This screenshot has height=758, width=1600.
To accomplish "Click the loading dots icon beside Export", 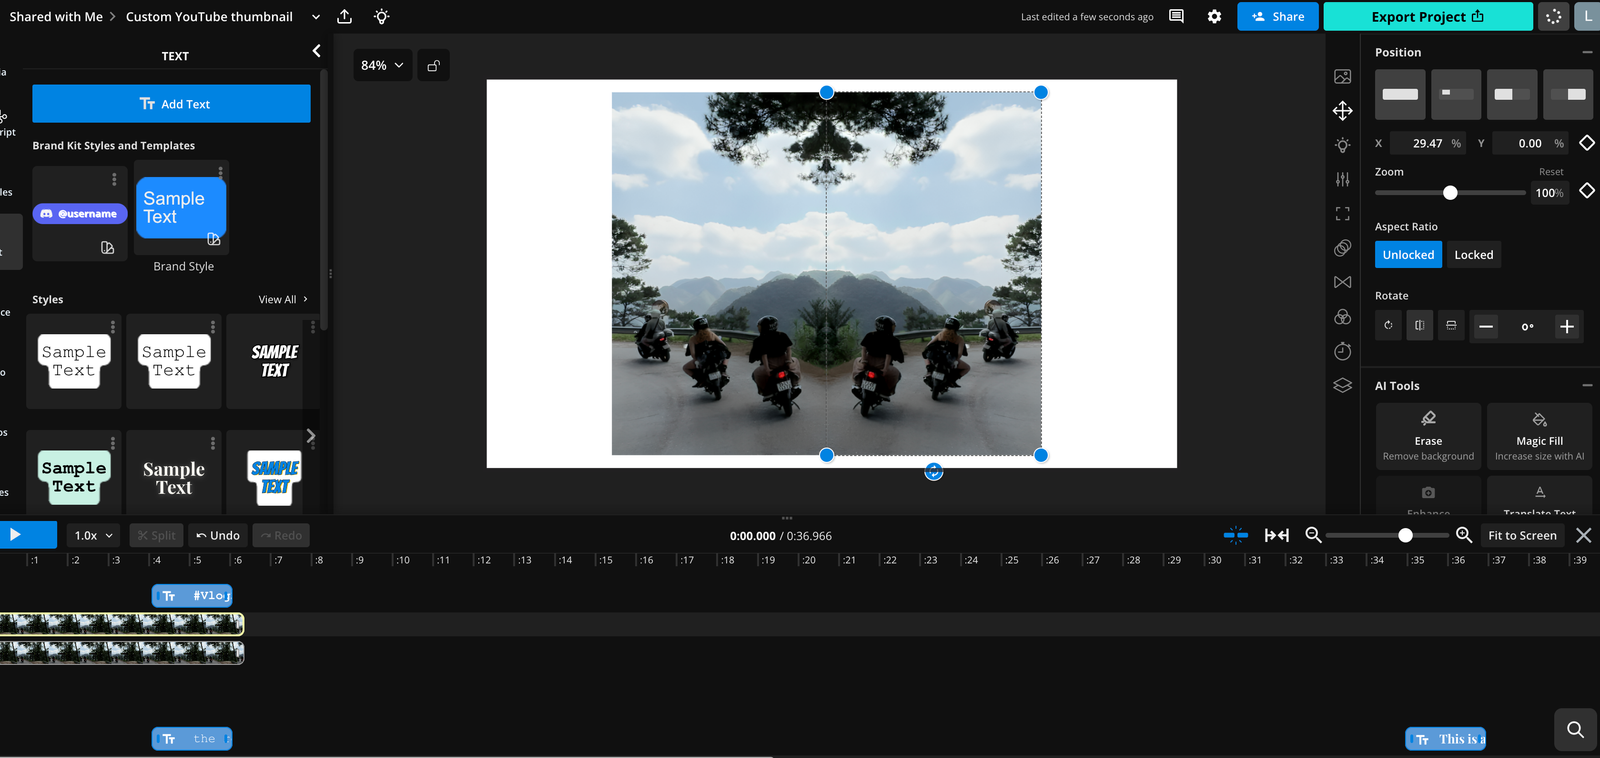I will (x=1553, y=16).
